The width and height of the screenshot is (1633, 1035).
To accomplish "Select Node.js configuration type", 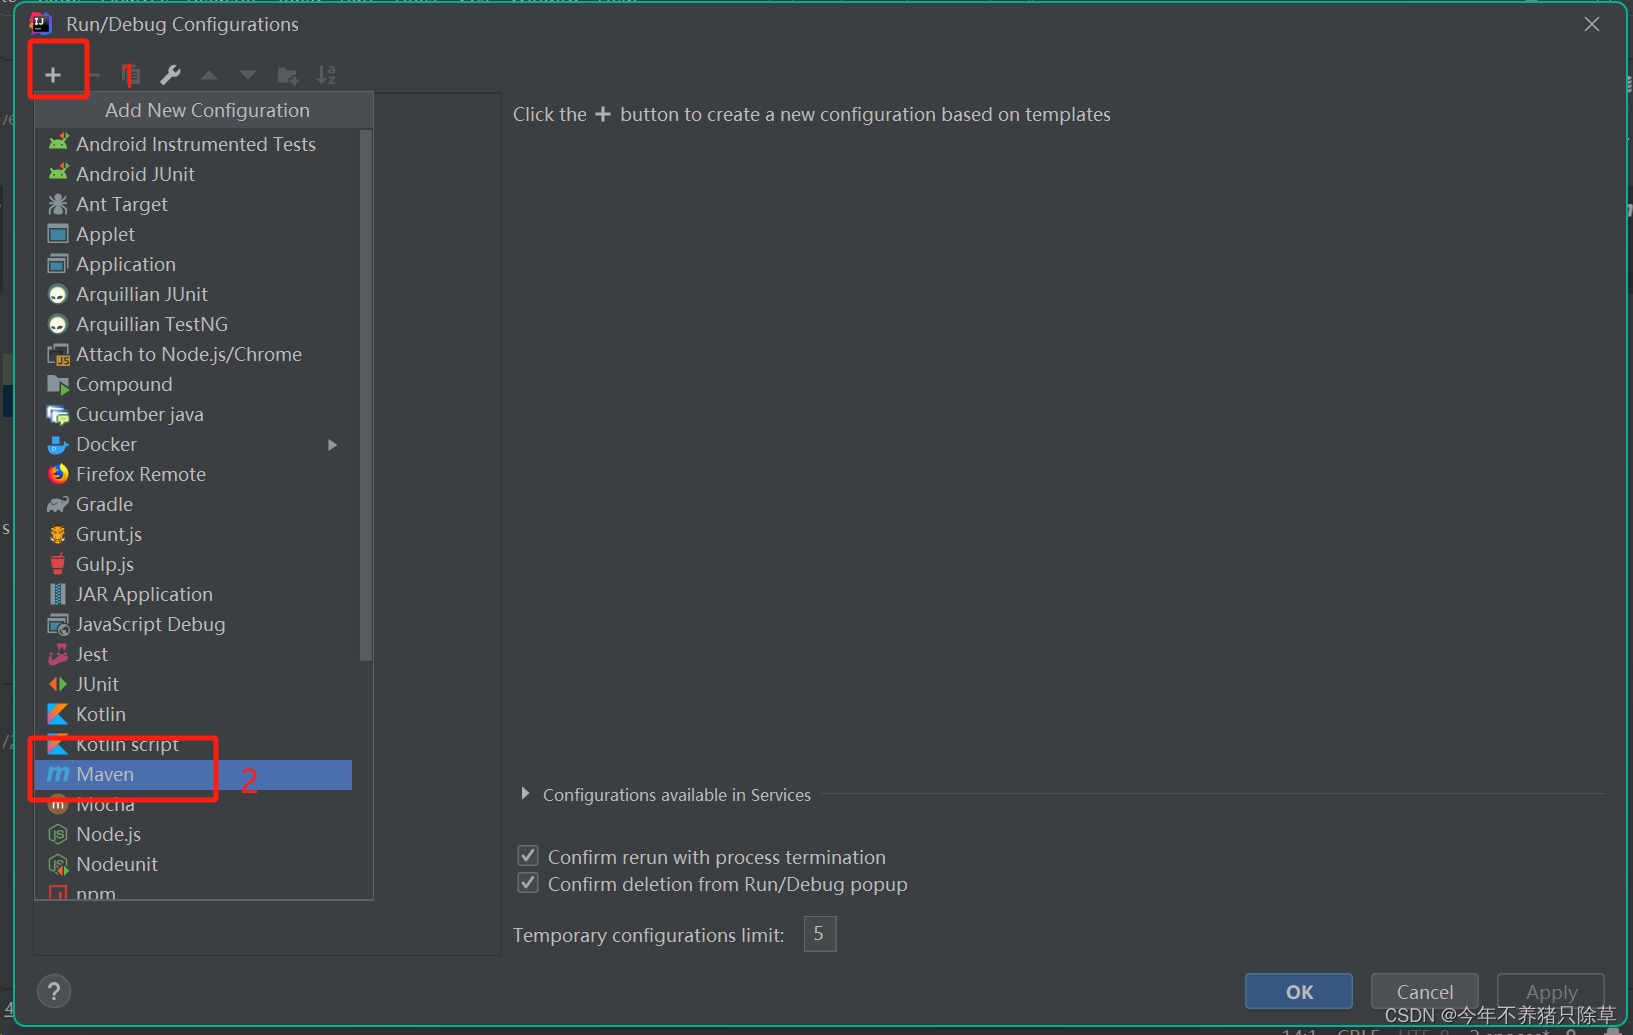I will [194, 834].
